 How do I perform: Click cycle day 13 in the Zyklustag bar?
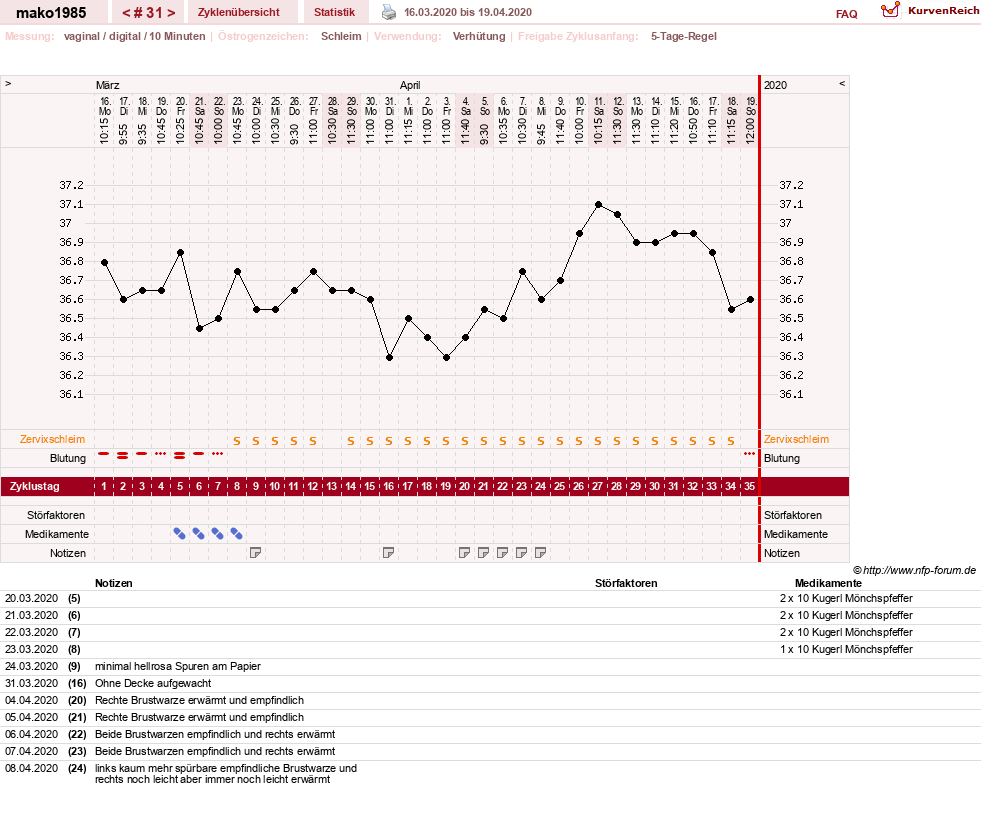point(332,486)
